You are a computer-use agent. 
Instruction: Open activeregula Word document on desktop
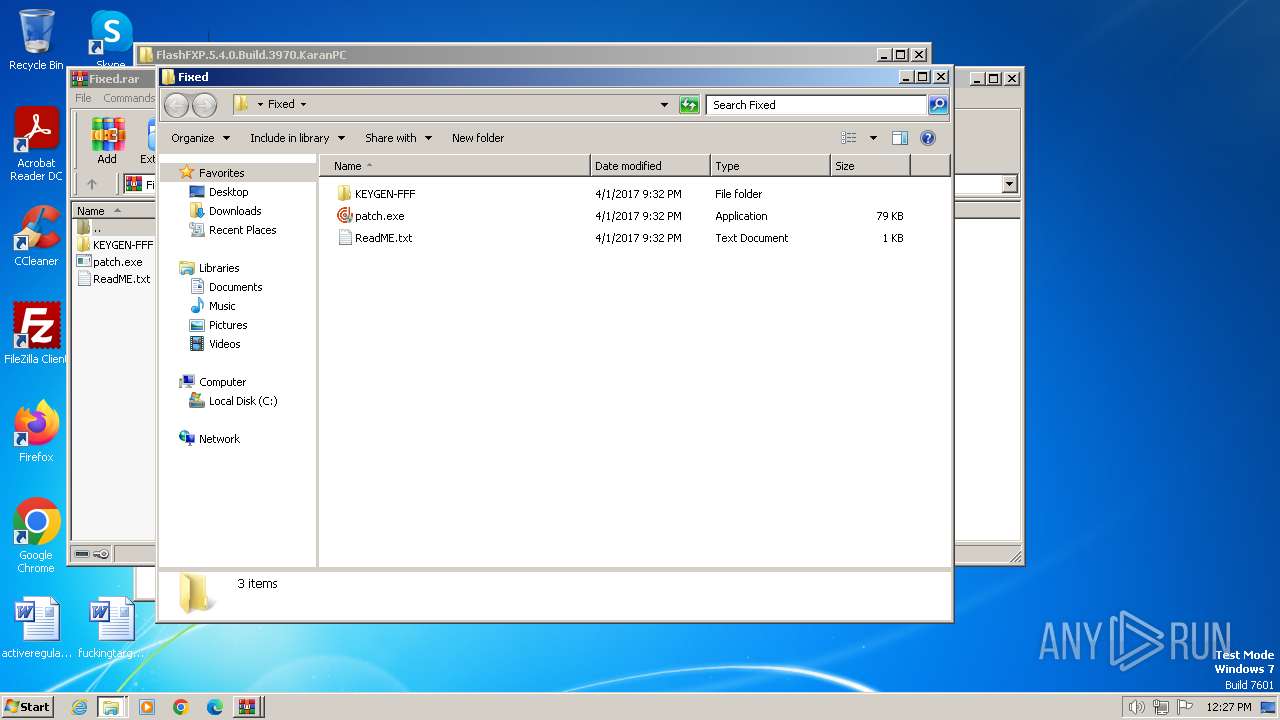click(x=36, y=628)
